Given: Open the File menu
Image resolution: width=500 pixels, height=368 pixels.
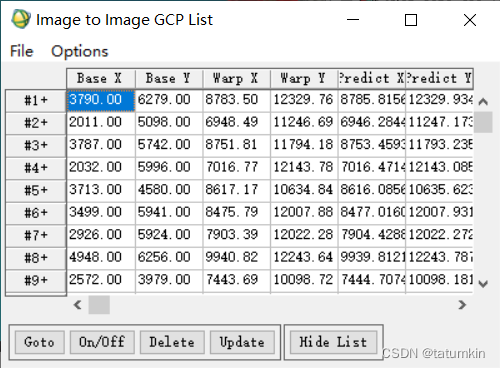Looking at the screenshot, I should point(22,51).
